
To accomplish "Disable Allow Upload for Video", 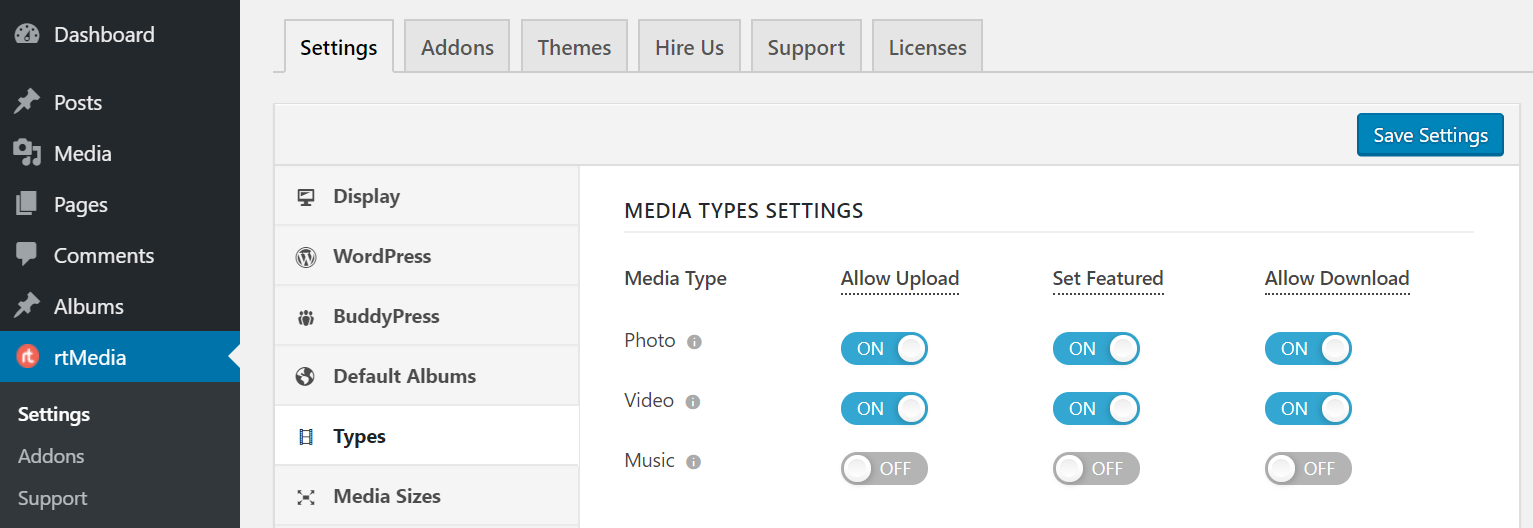I will tap(884, 409).
